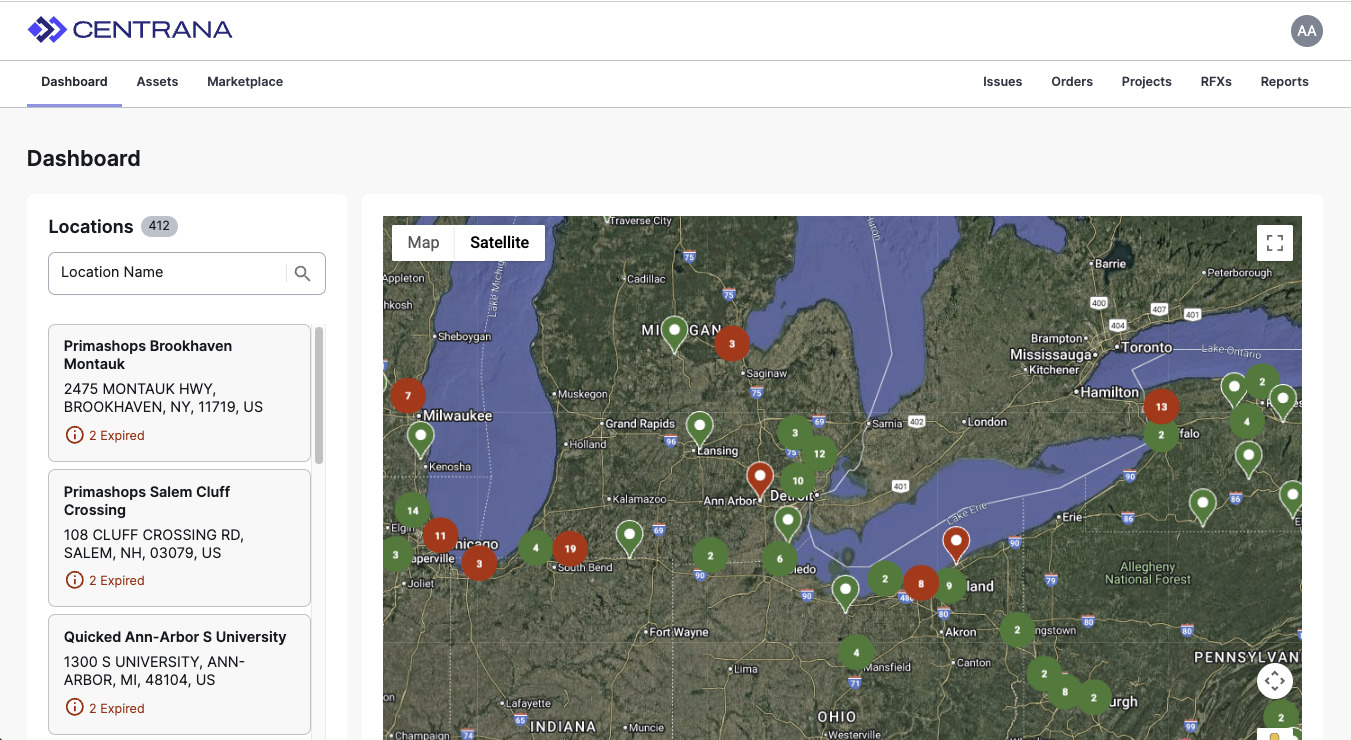
Task: Click the magnifier icon in the location search
Action: click(303, 273)
